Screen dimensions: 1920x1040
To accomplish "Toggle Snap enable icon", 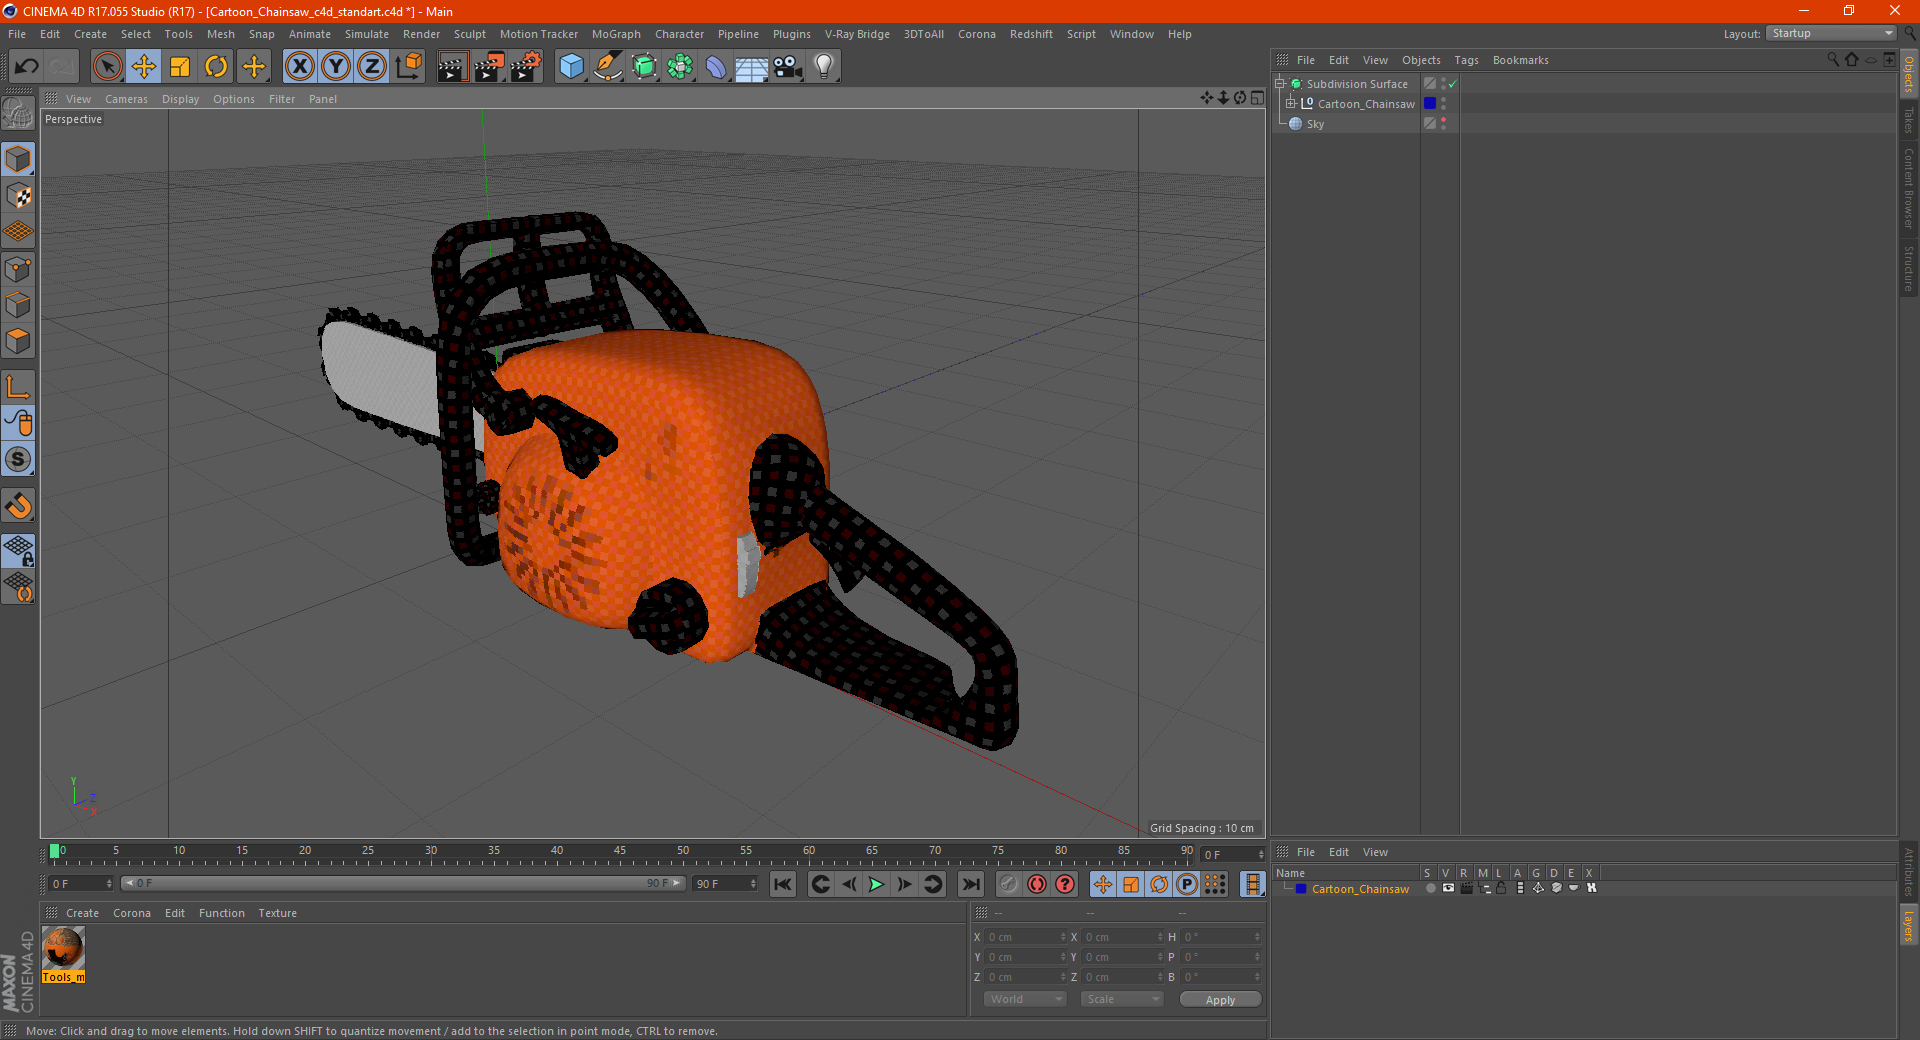I will coord(18,460).
